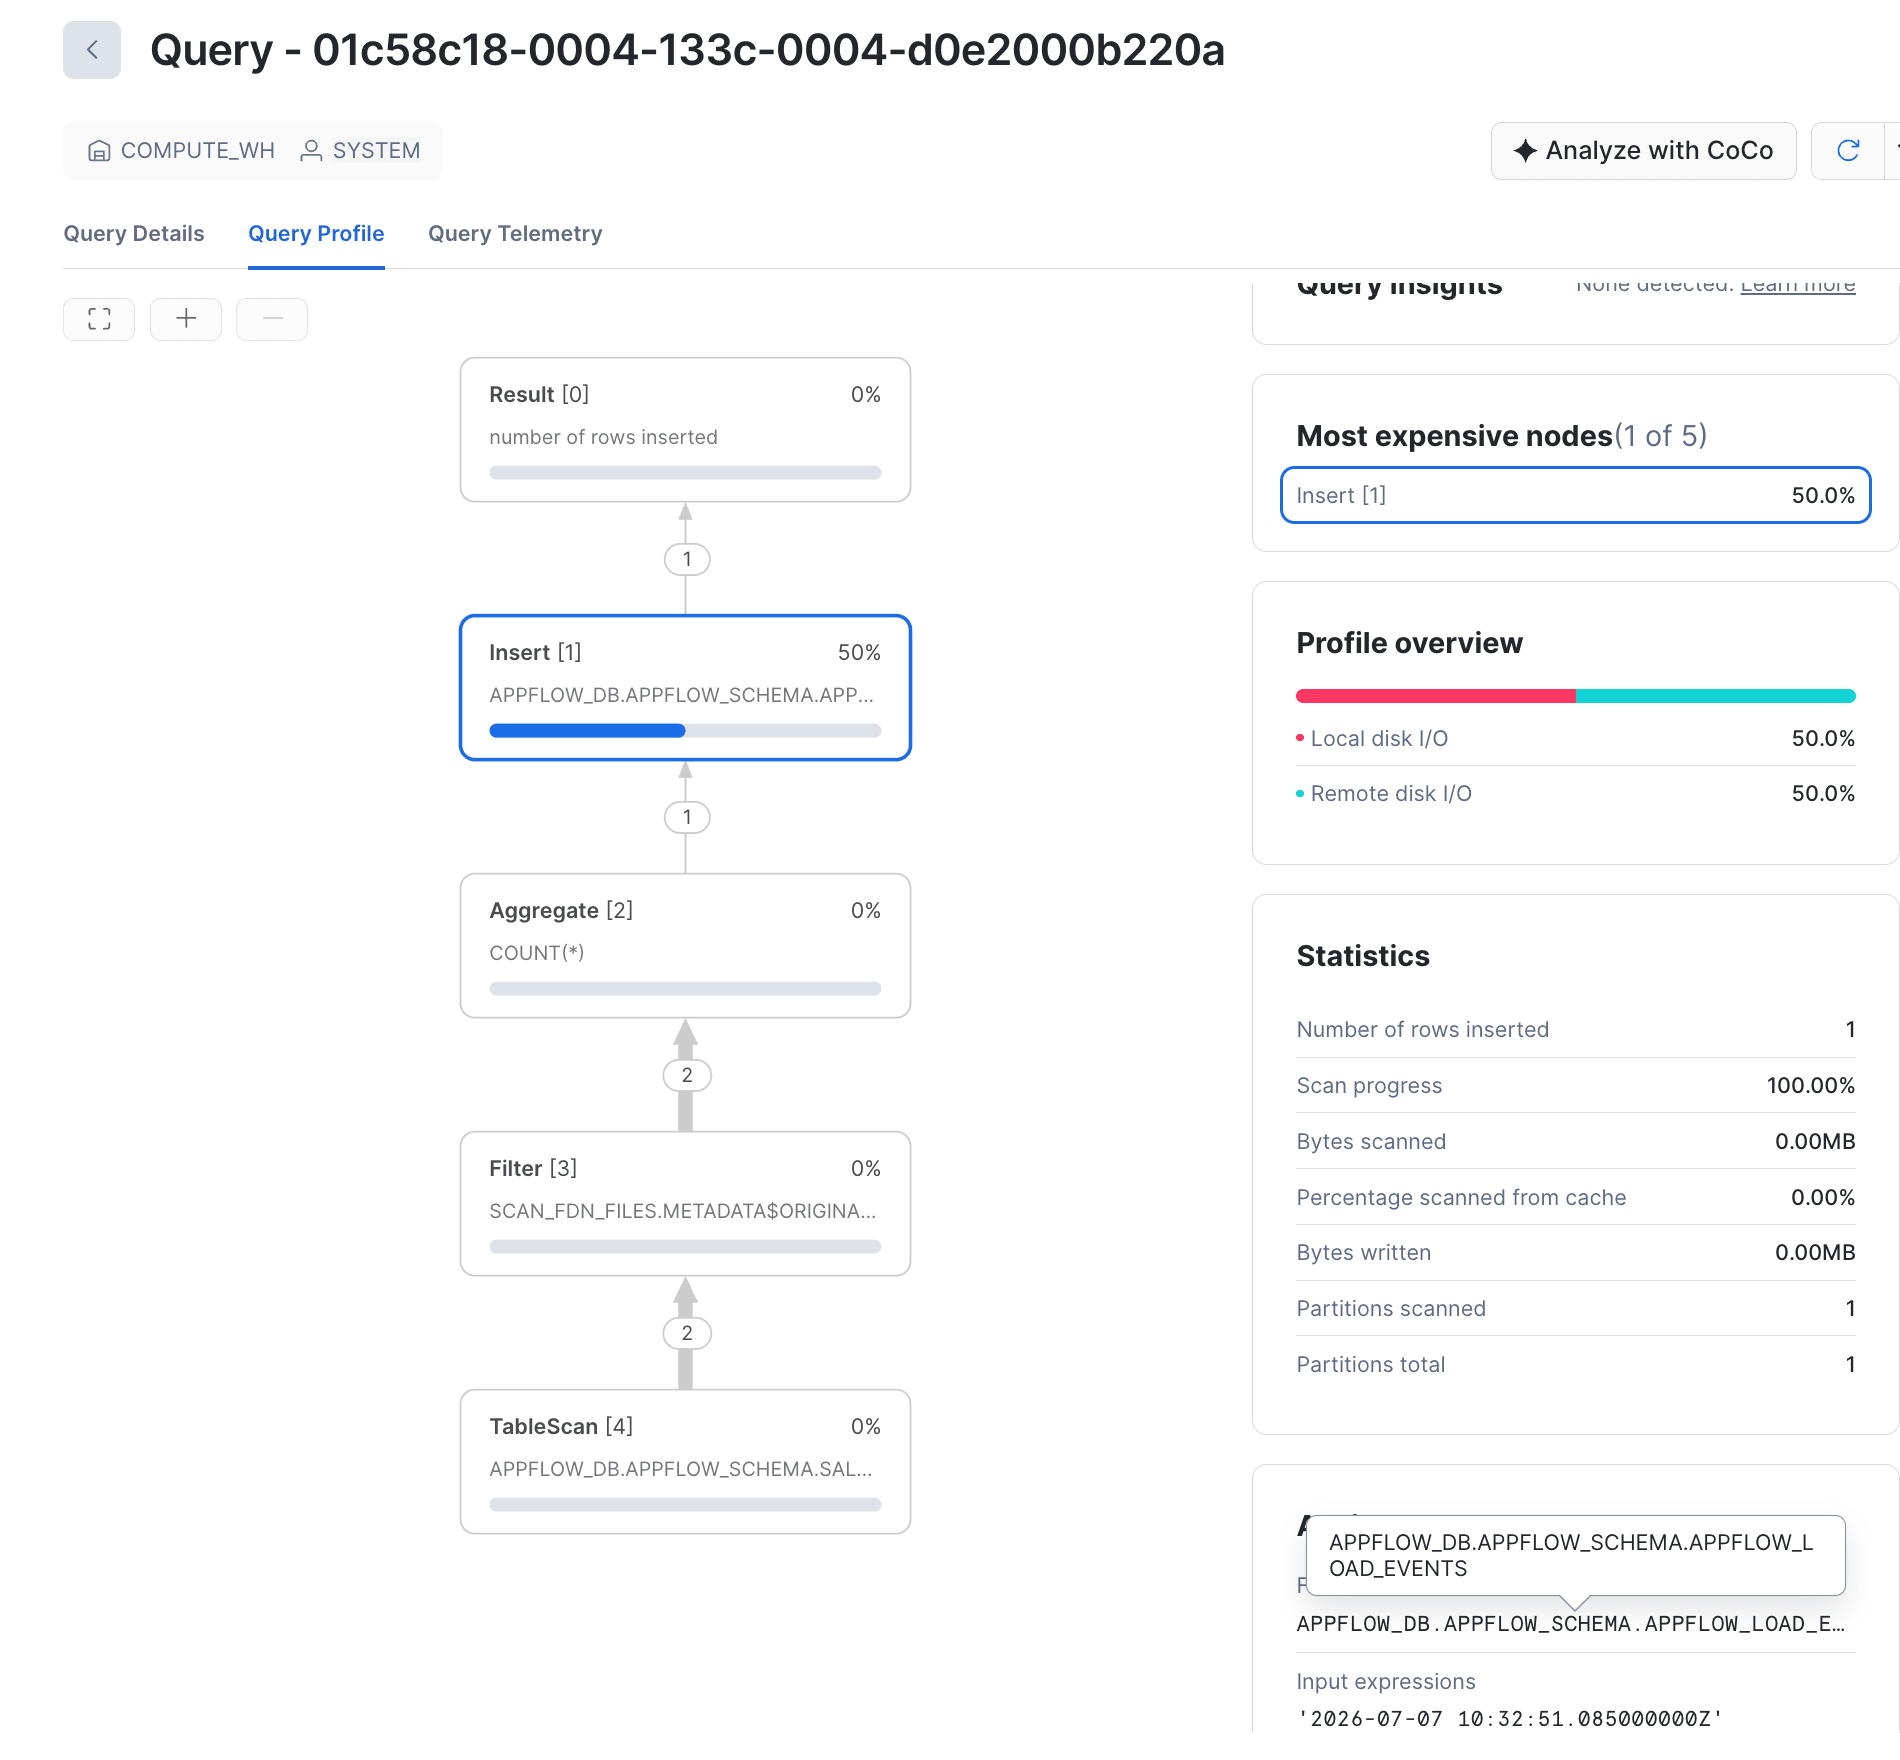
Task: Click the Profile overview color bar
Action: [1576, 696]
